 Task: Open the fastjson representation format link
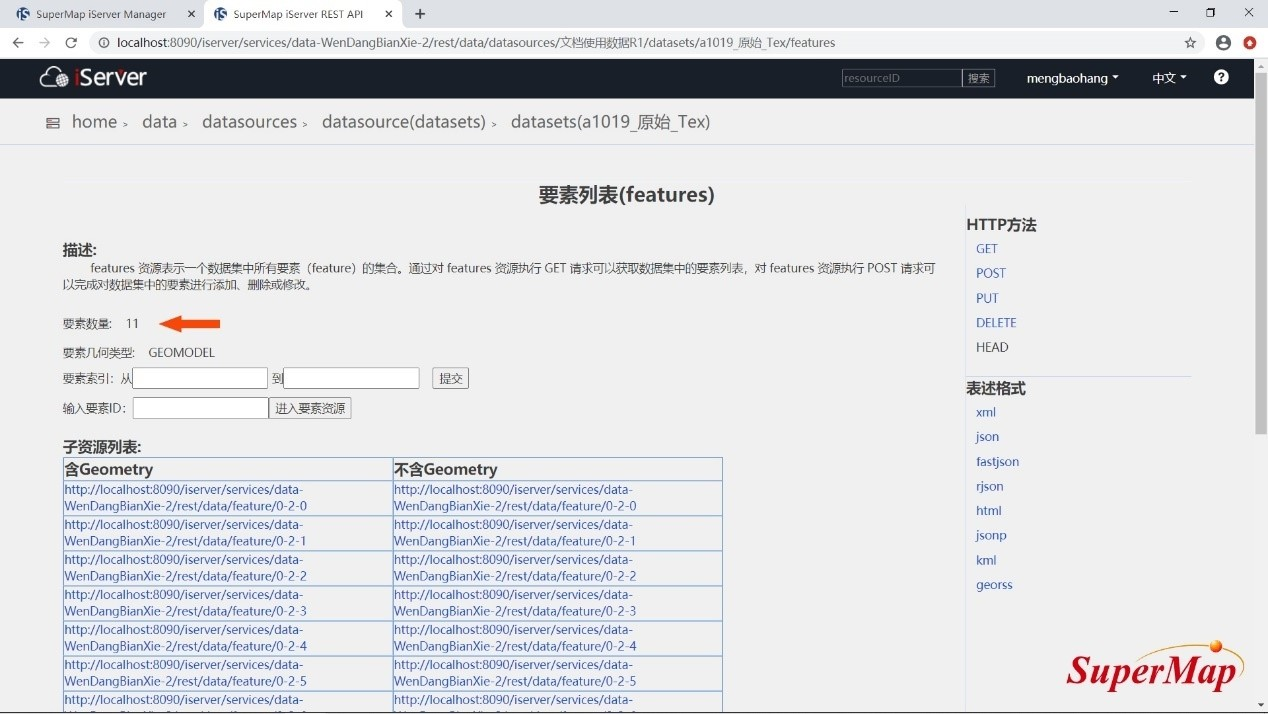(997, 461)
